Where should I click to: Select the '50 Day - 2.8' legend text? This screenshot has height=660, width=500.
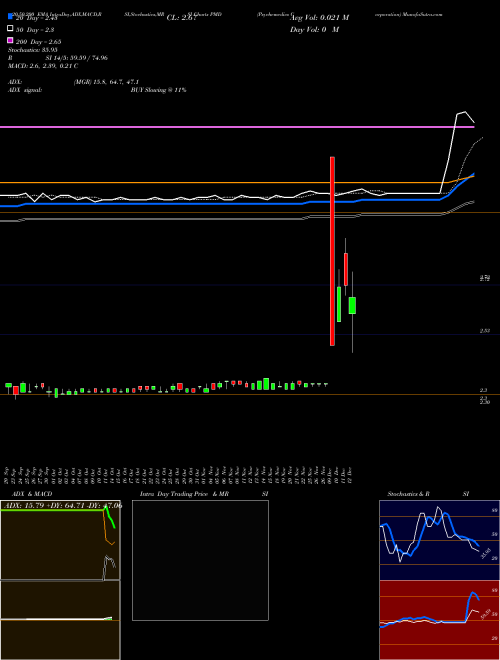pyautogui.click(x=35, y=30)
